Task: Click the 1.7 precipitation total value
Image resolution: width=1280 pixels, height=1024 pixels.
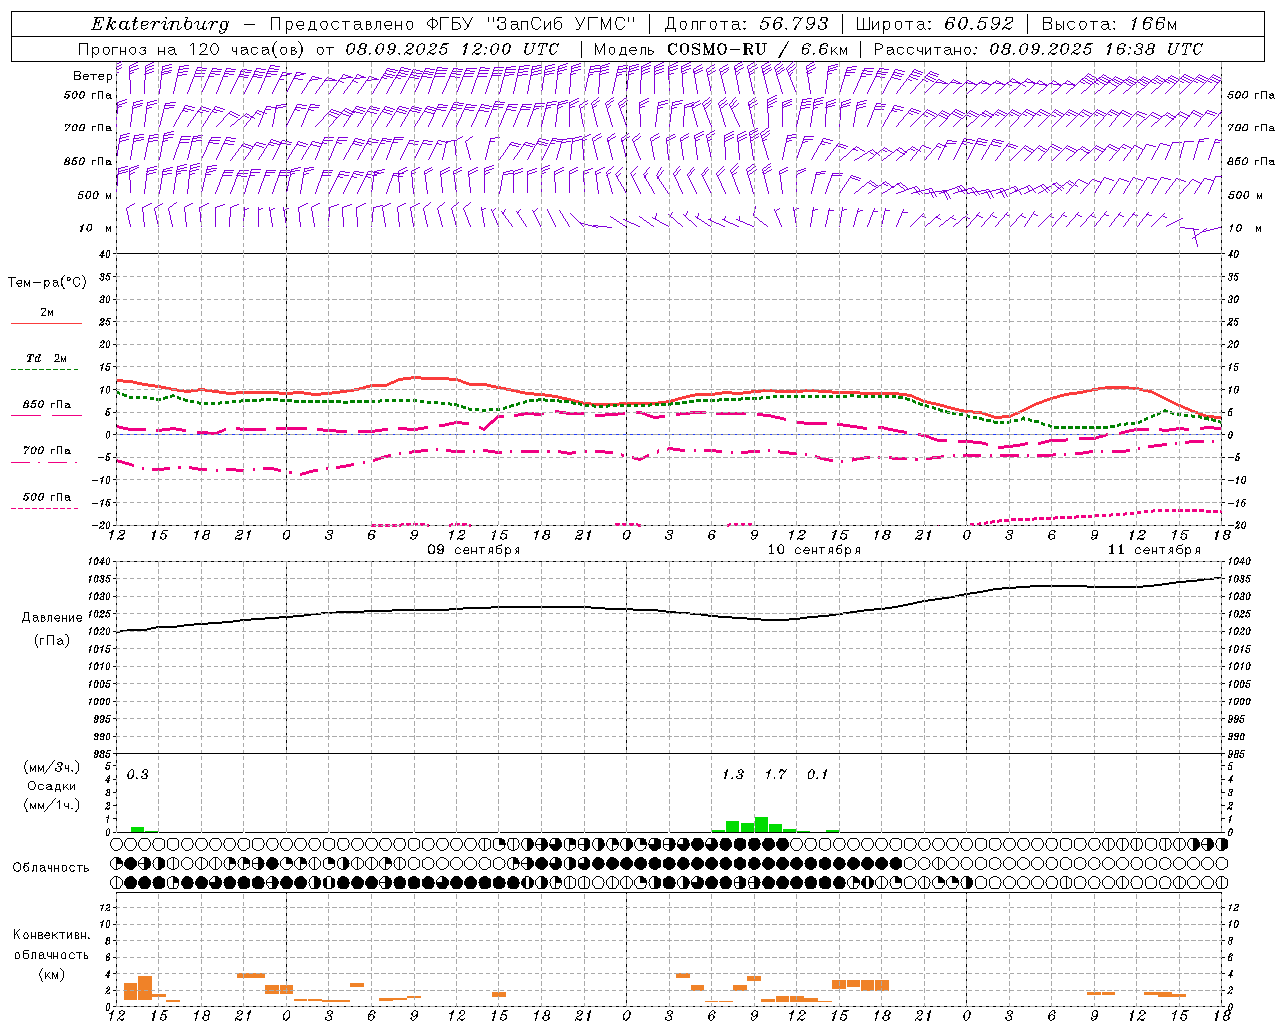Action: coord(775,775)
